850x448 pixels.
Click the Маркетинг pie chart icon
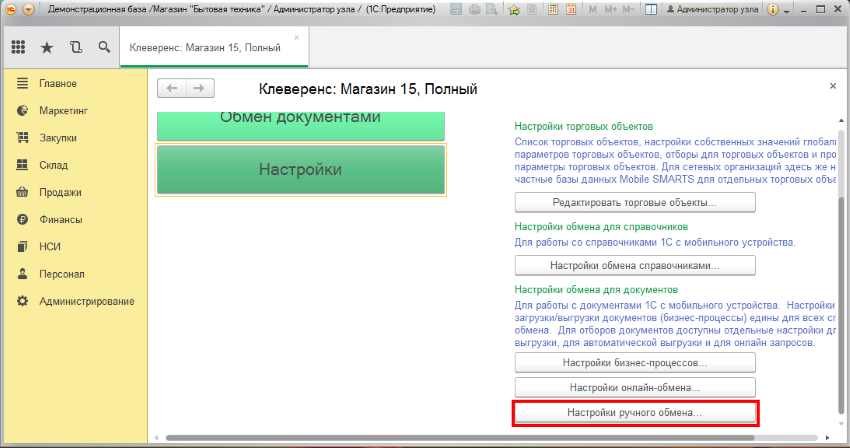(22, 110)
